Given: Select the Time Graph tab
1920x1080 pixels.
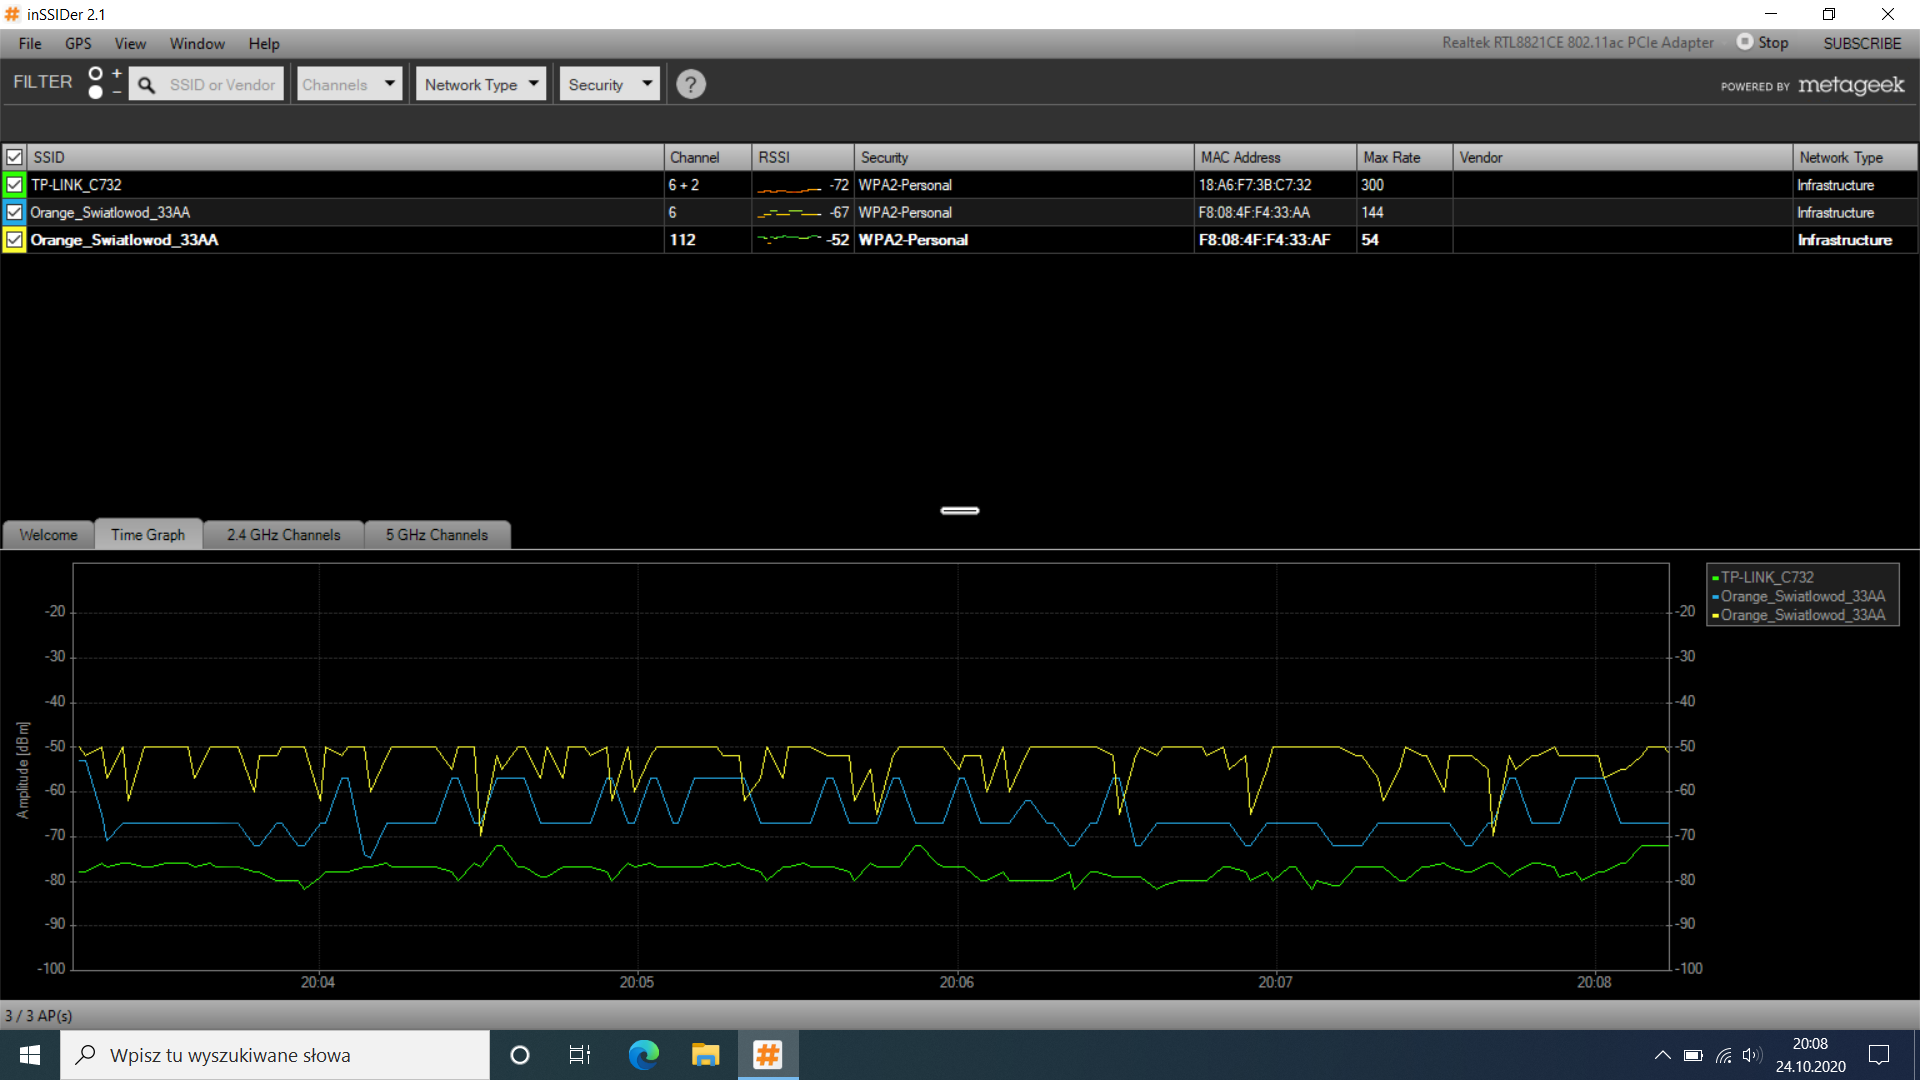Looking at the screenshot, I should click(148, 535).
